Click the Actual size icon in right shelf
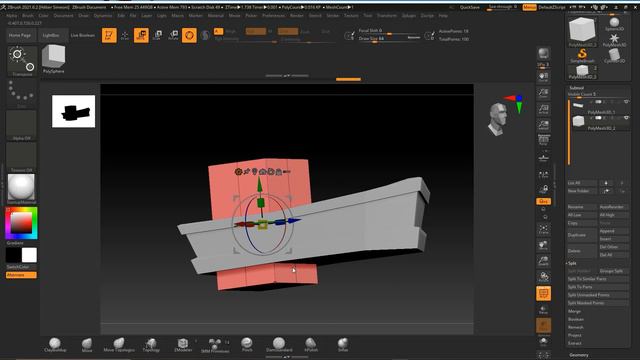 click(543, 109)
